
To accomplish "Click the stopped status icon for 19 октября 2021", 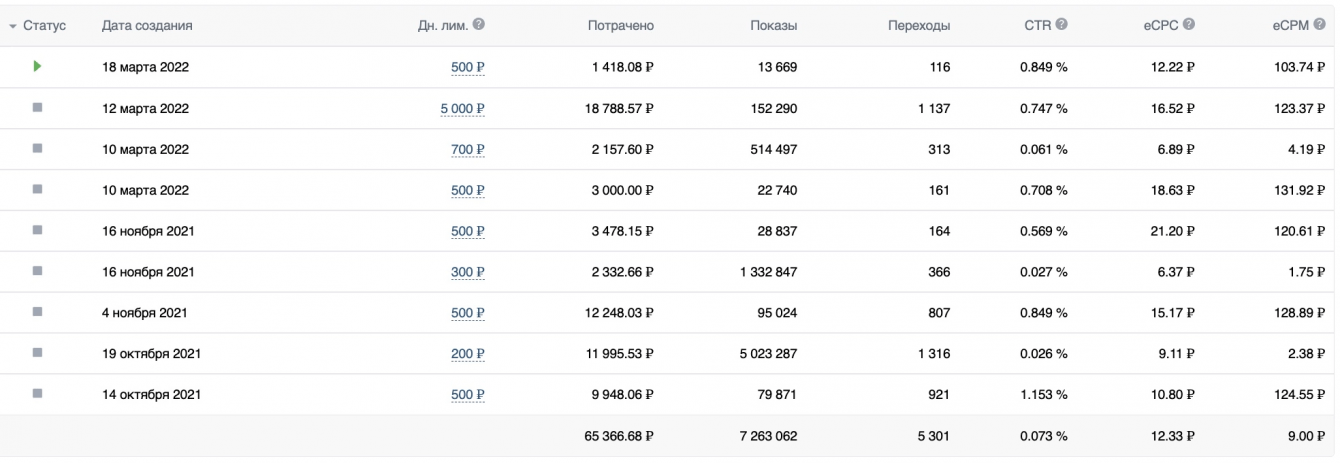I will click(x=38, y=353).
